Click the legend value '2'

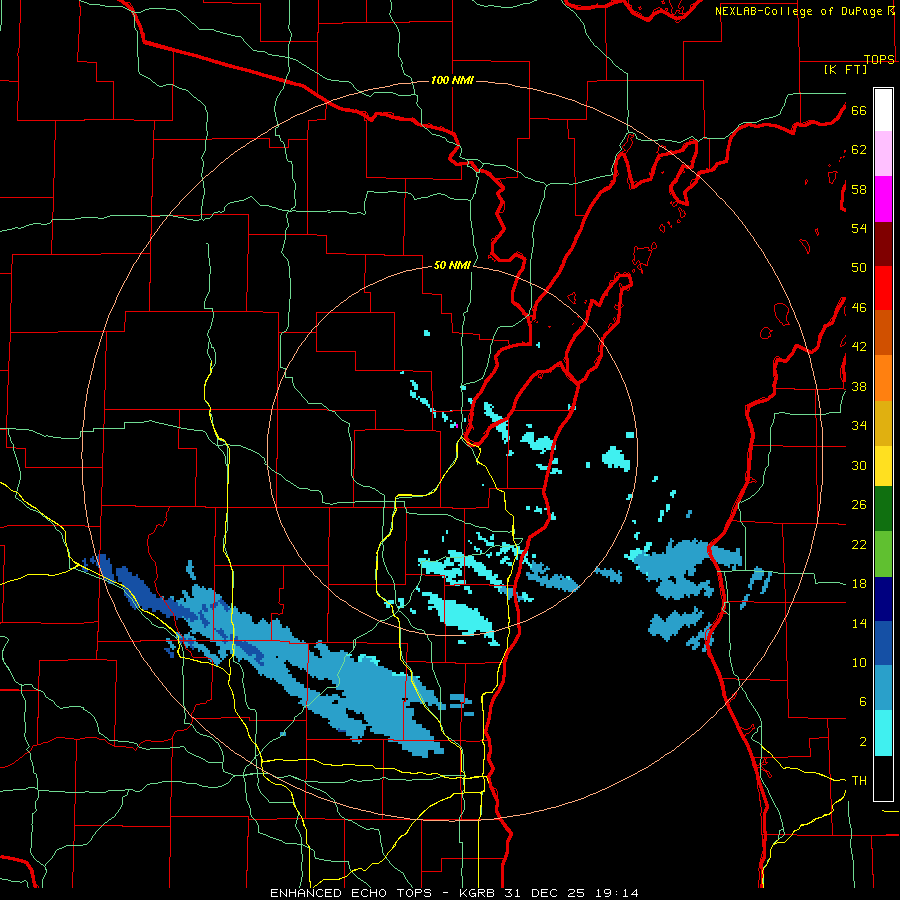862,742
